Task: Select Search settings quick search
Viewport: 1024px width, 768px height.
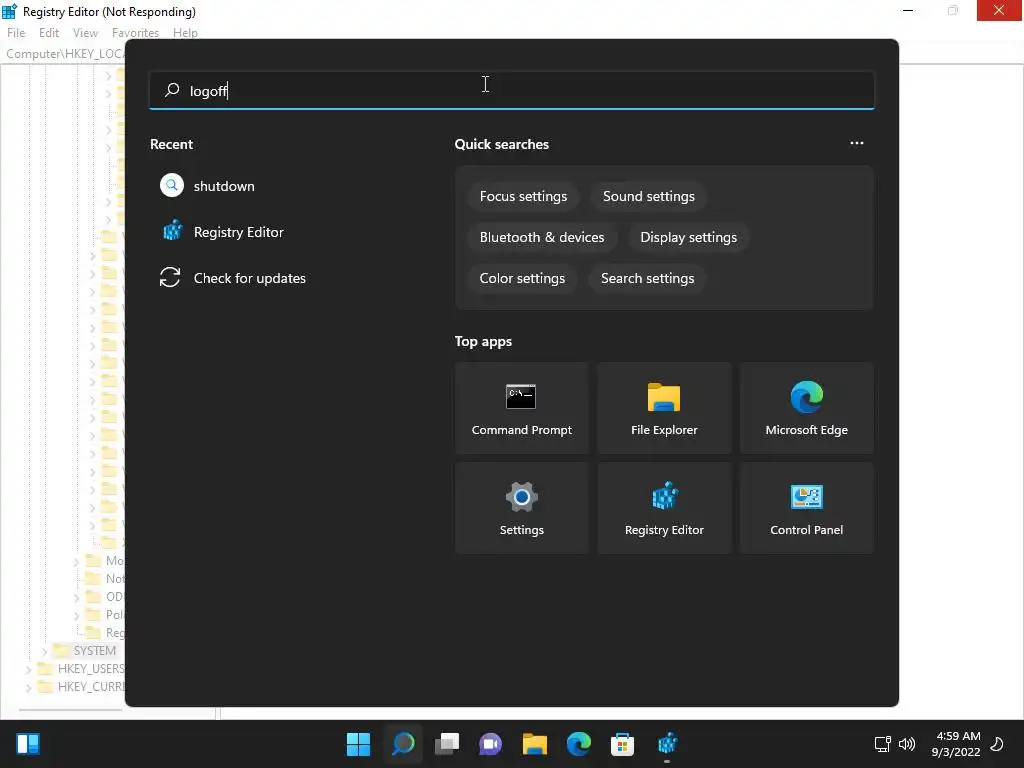Action: point(647,278)
